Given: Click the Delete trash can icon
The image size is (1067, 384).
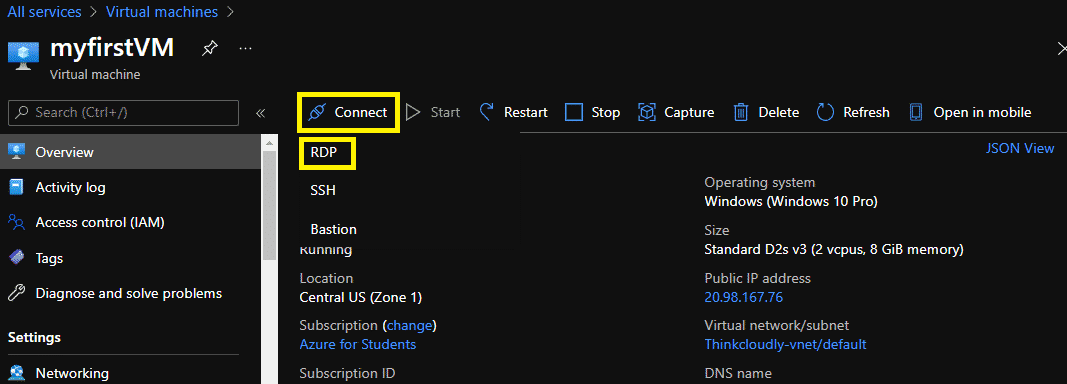Looking at the screenshot, I should click(741, 112).
